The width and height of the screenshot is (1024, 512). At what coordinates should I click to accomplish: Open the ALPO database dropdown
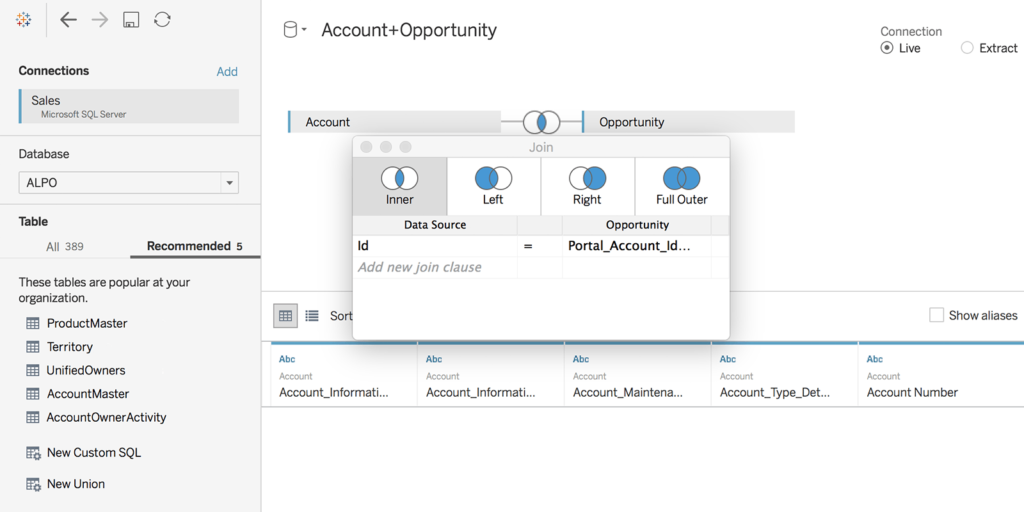[129, 183]
